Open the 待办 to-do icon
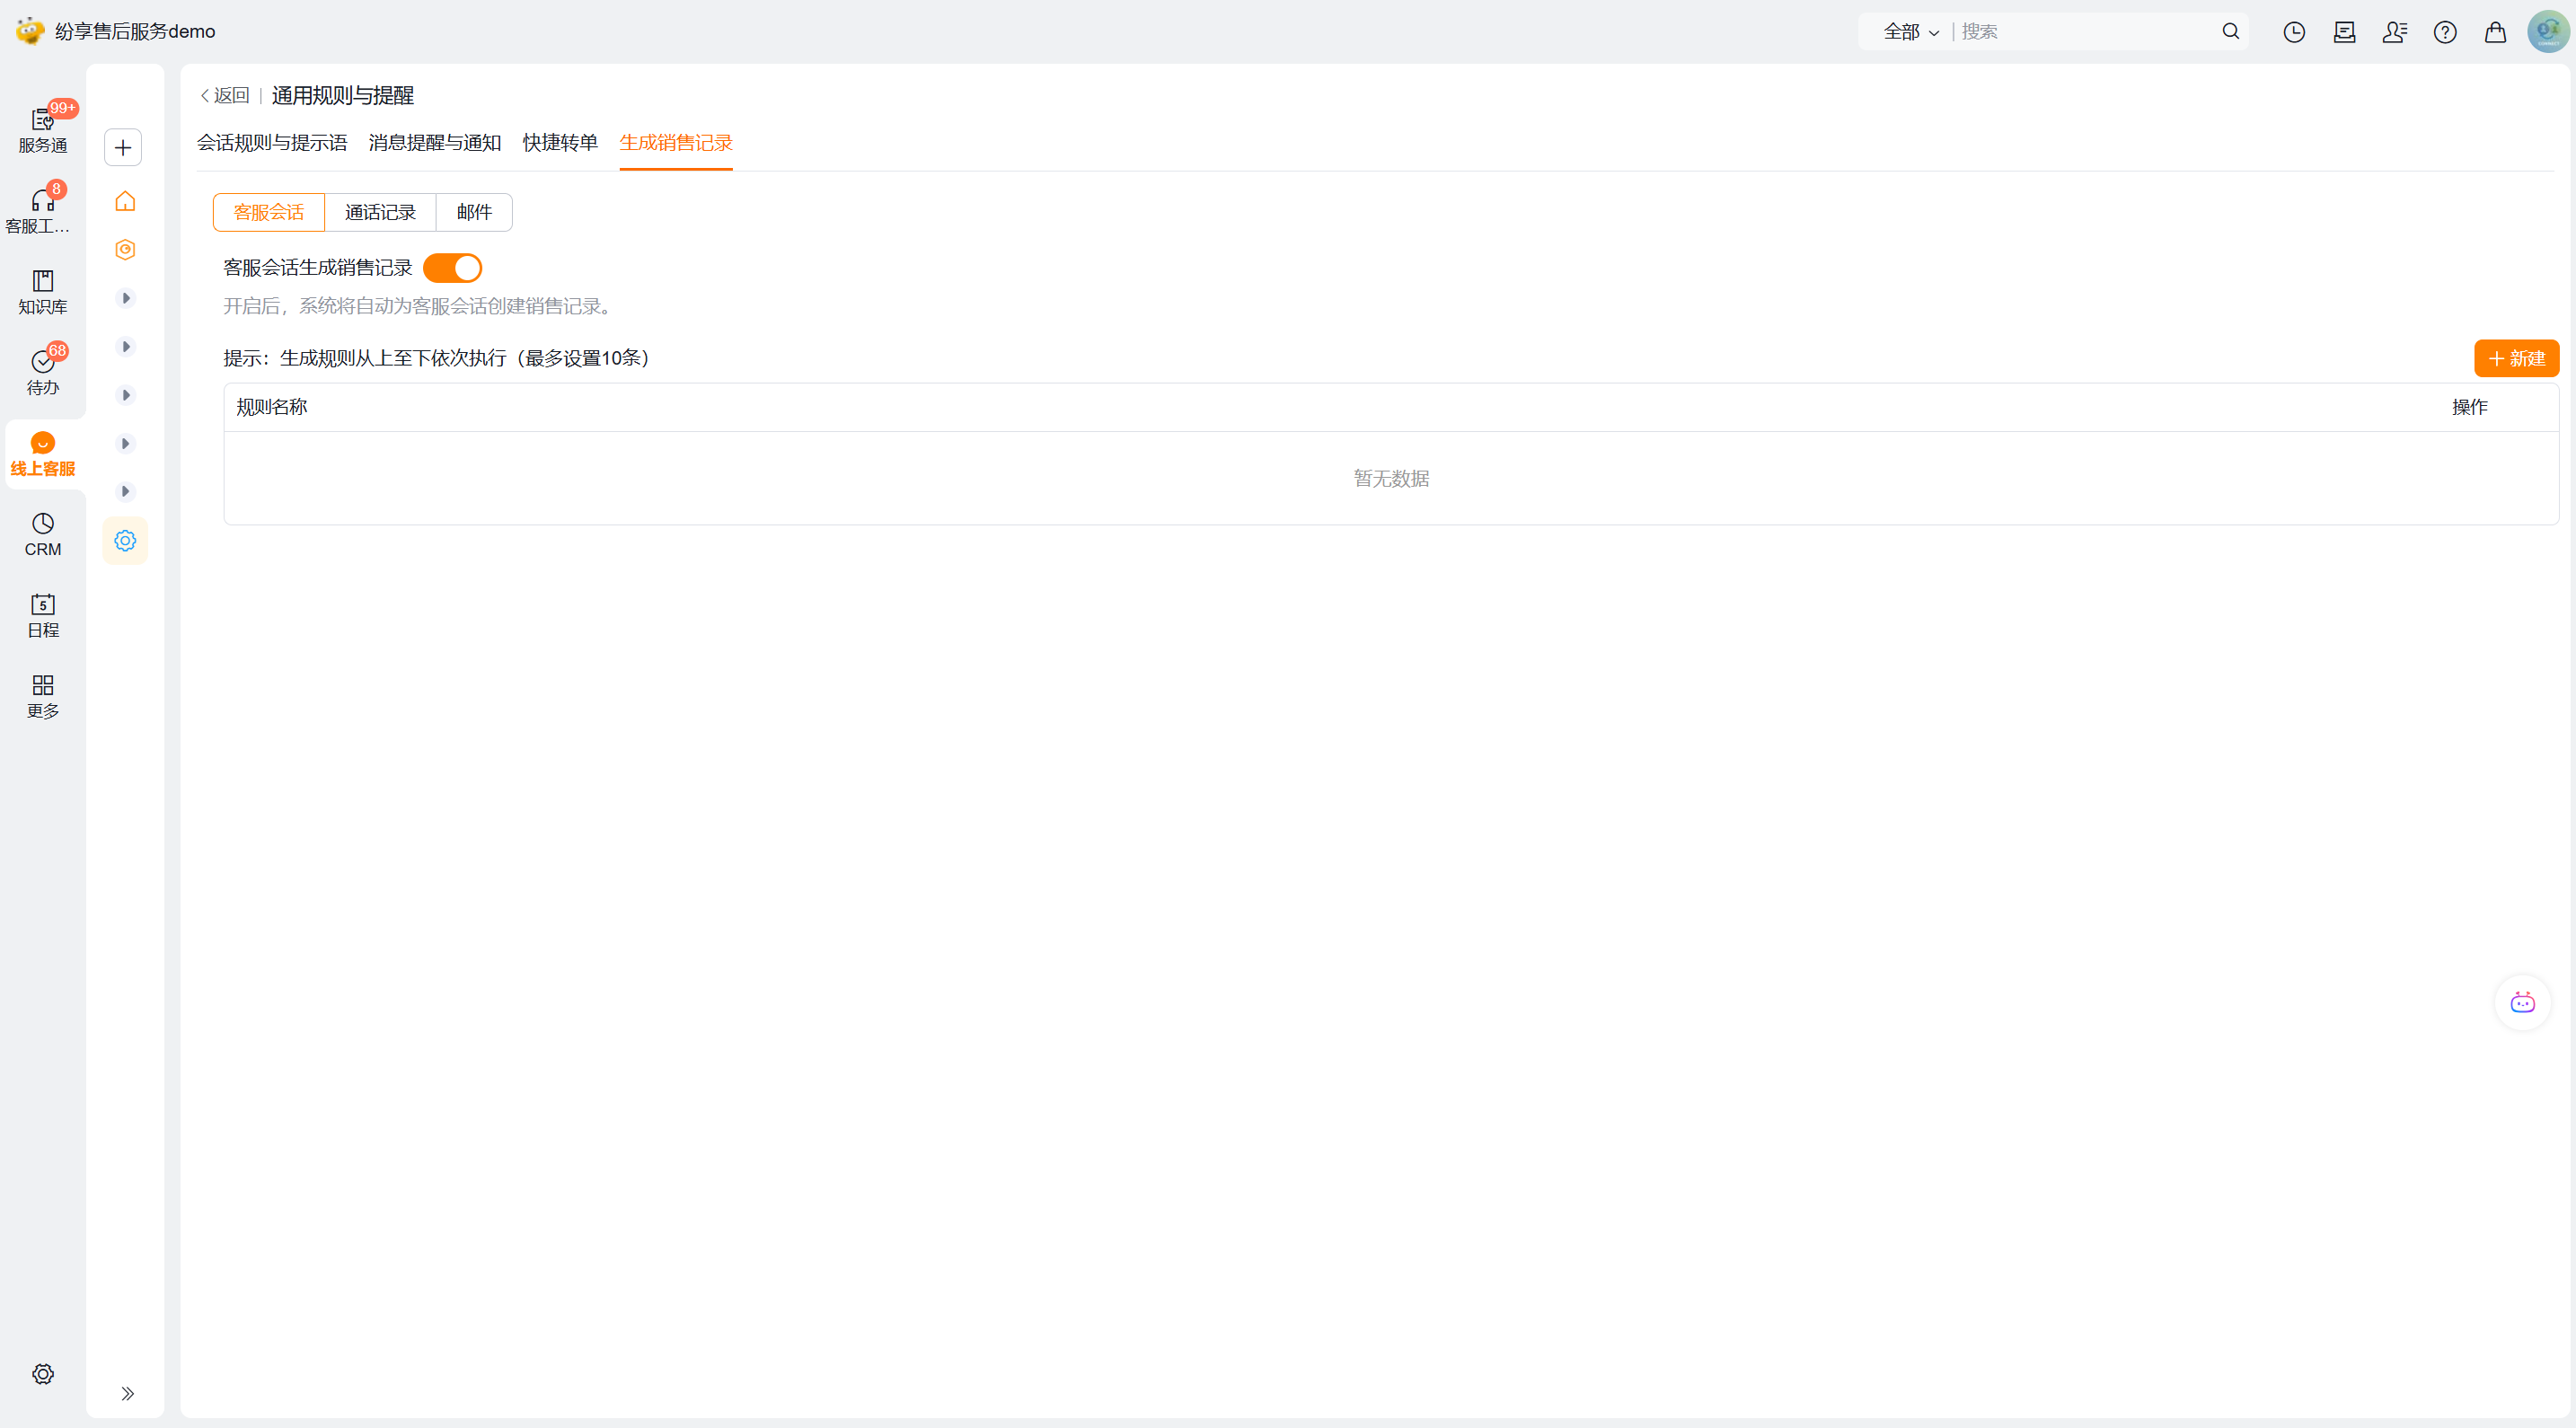Image resolution: width=2576 pixels, height=1428 pixels. [x=42, y=371]
